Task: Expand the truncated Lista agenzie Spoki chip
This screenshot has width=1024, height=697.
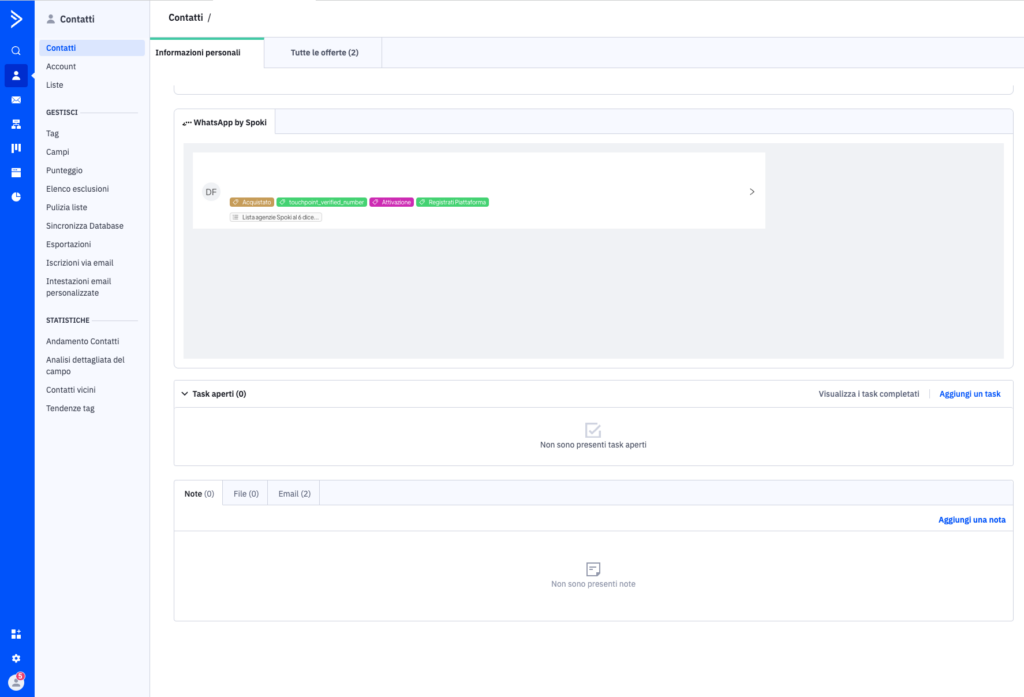Action: [276, 217]
